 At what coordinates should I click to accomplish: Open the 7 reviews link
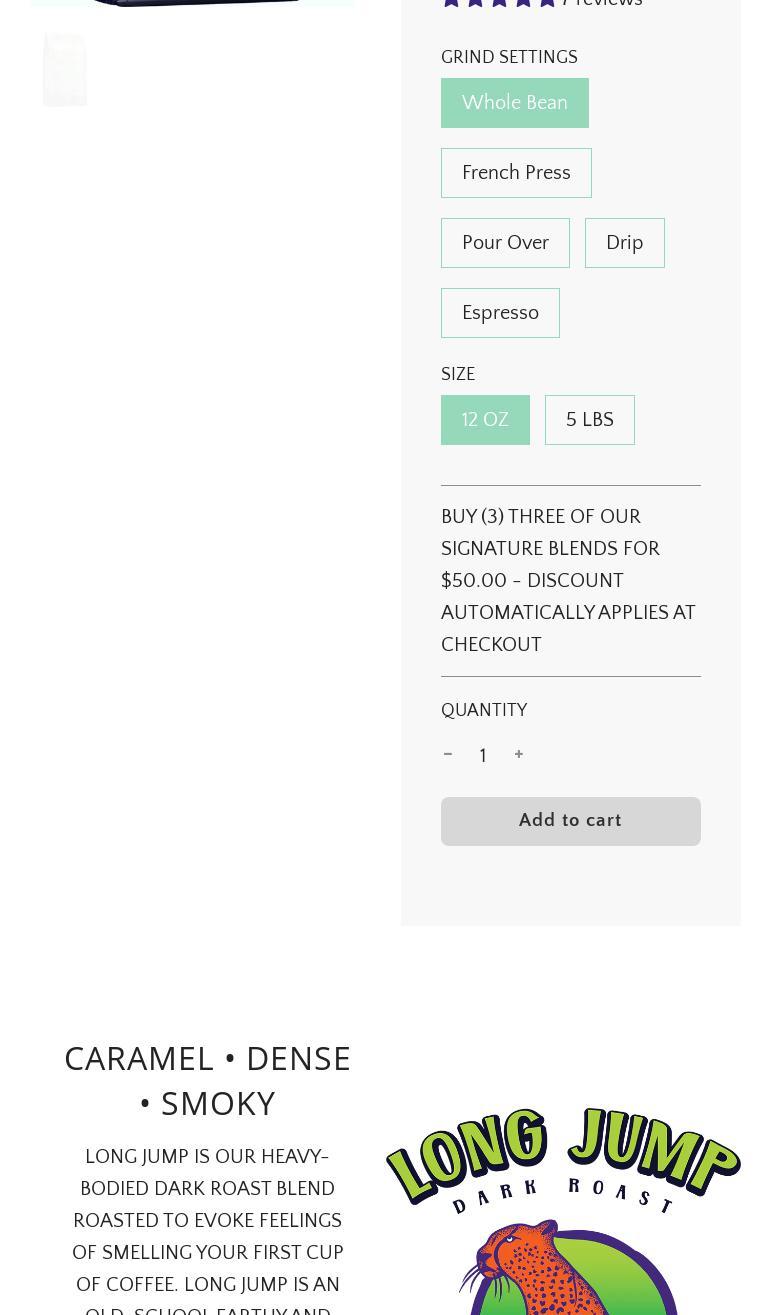tap(603, 4)
